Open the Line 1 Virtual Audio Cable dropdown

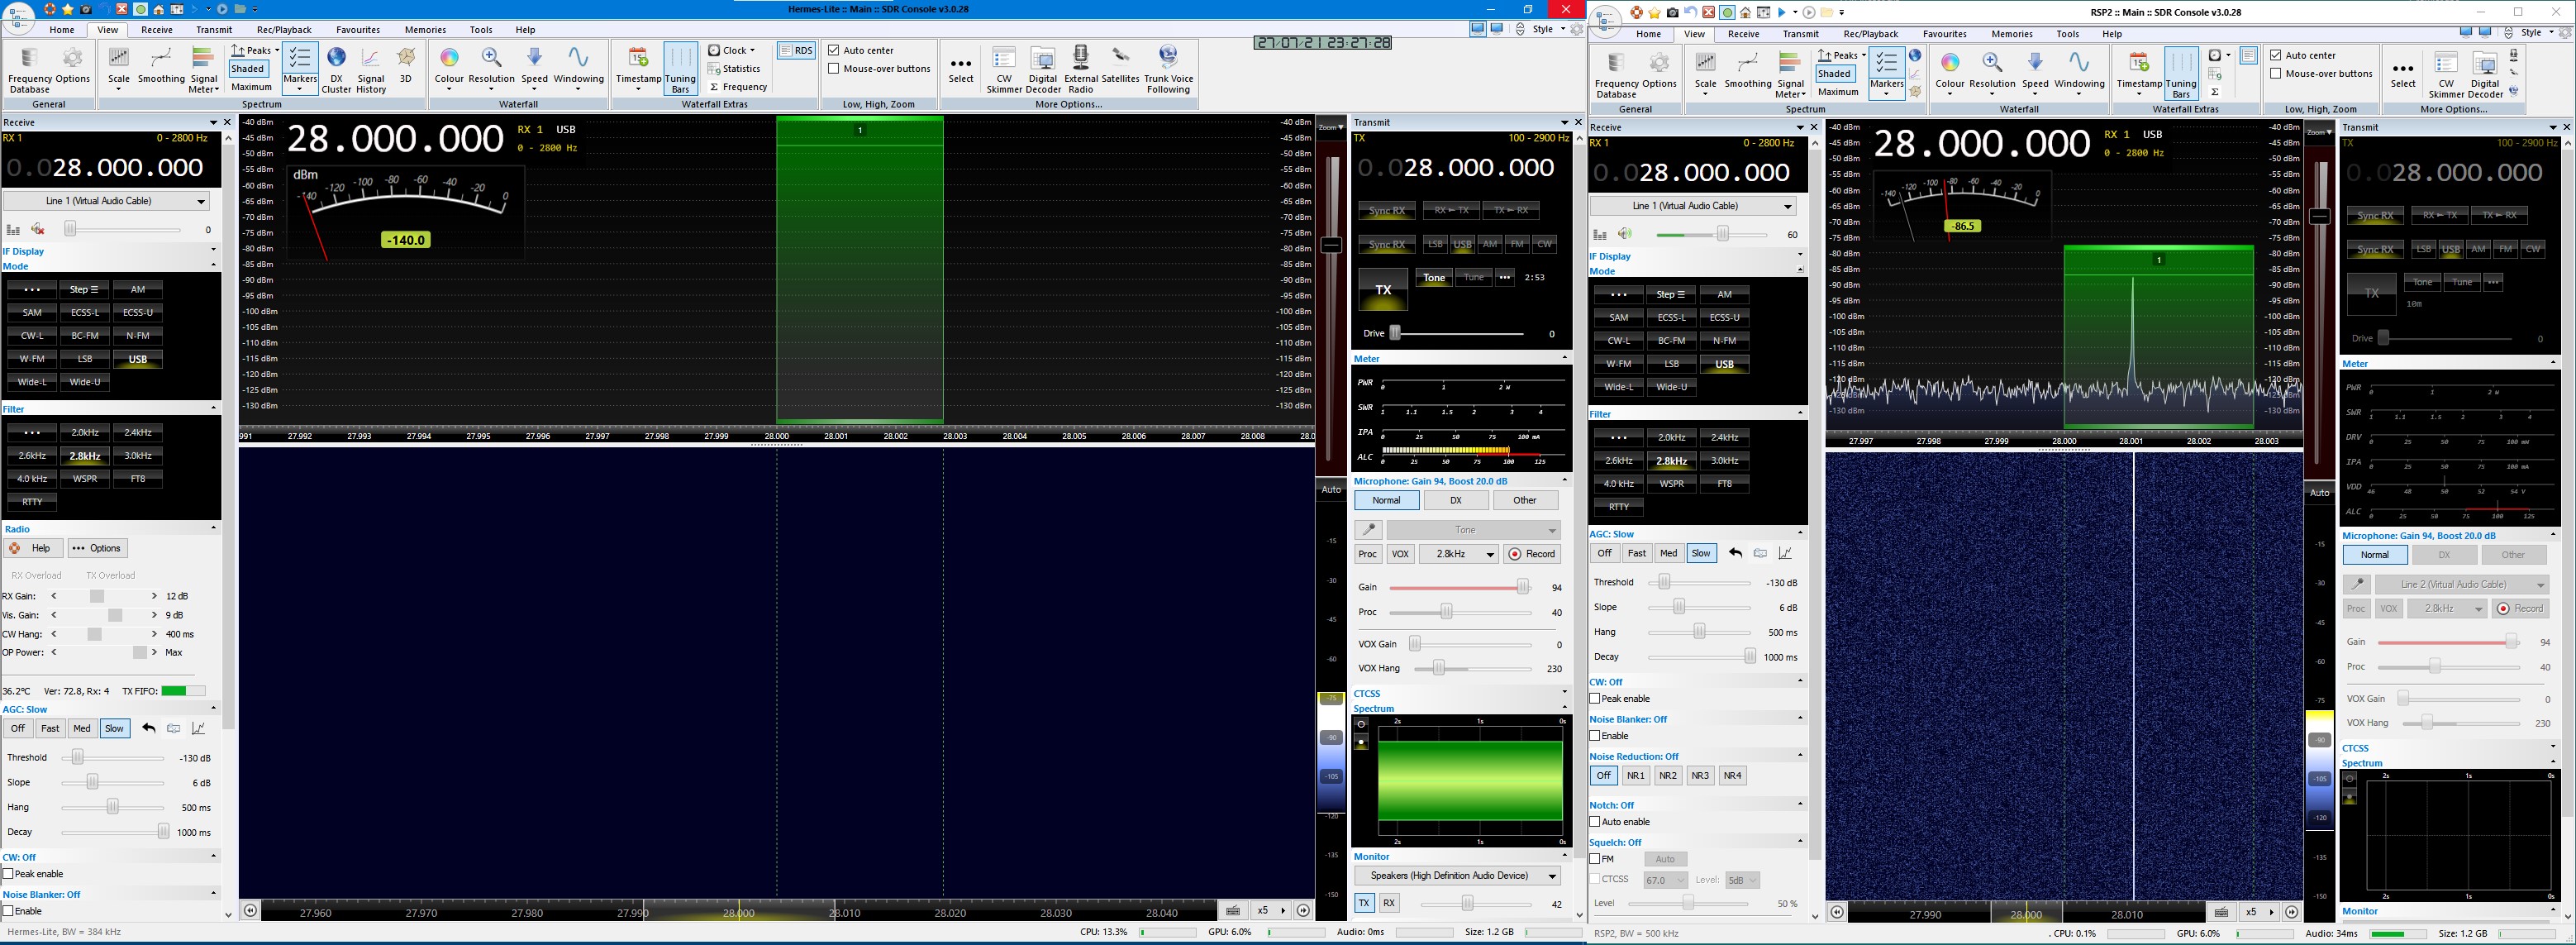click(106, 201)
